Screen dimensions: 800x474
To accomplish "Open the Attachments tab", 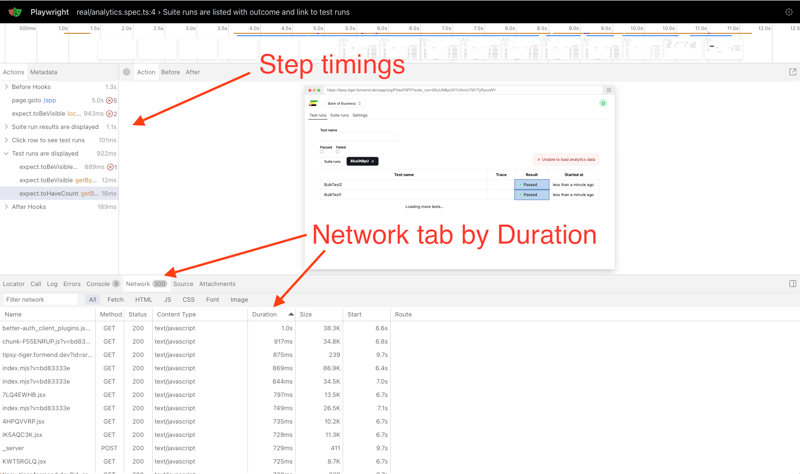I will tap(217, 284).
